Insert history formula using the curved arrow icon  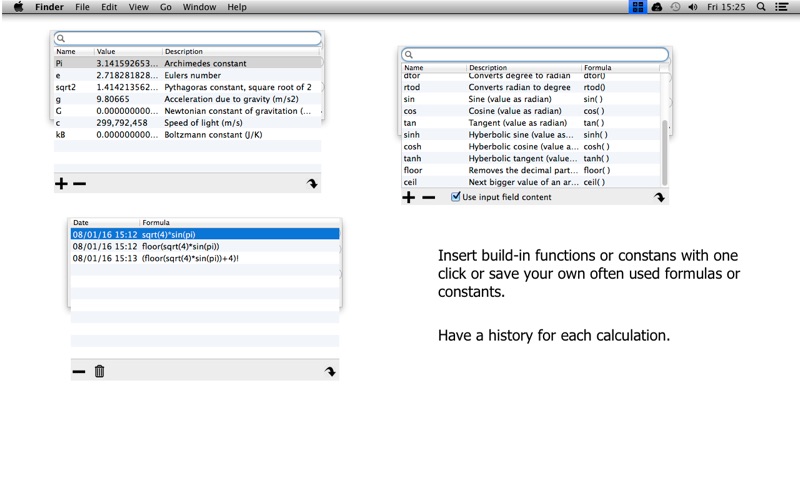tap(330, 371)
